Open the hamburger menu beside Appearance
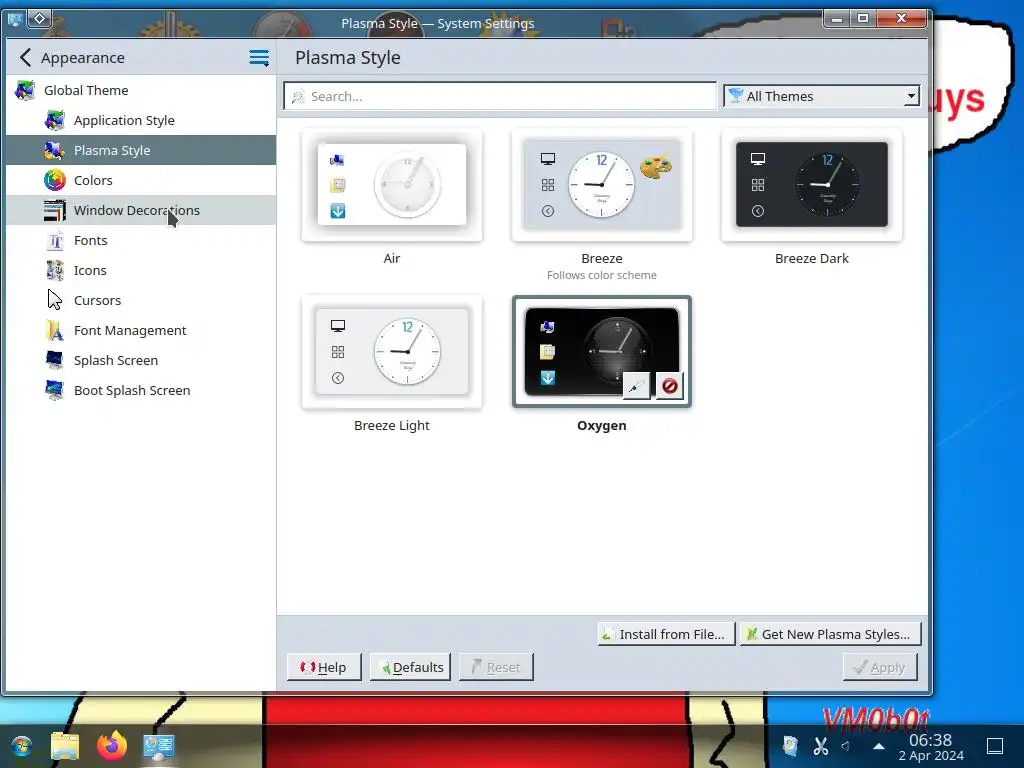 pos(259,57)
